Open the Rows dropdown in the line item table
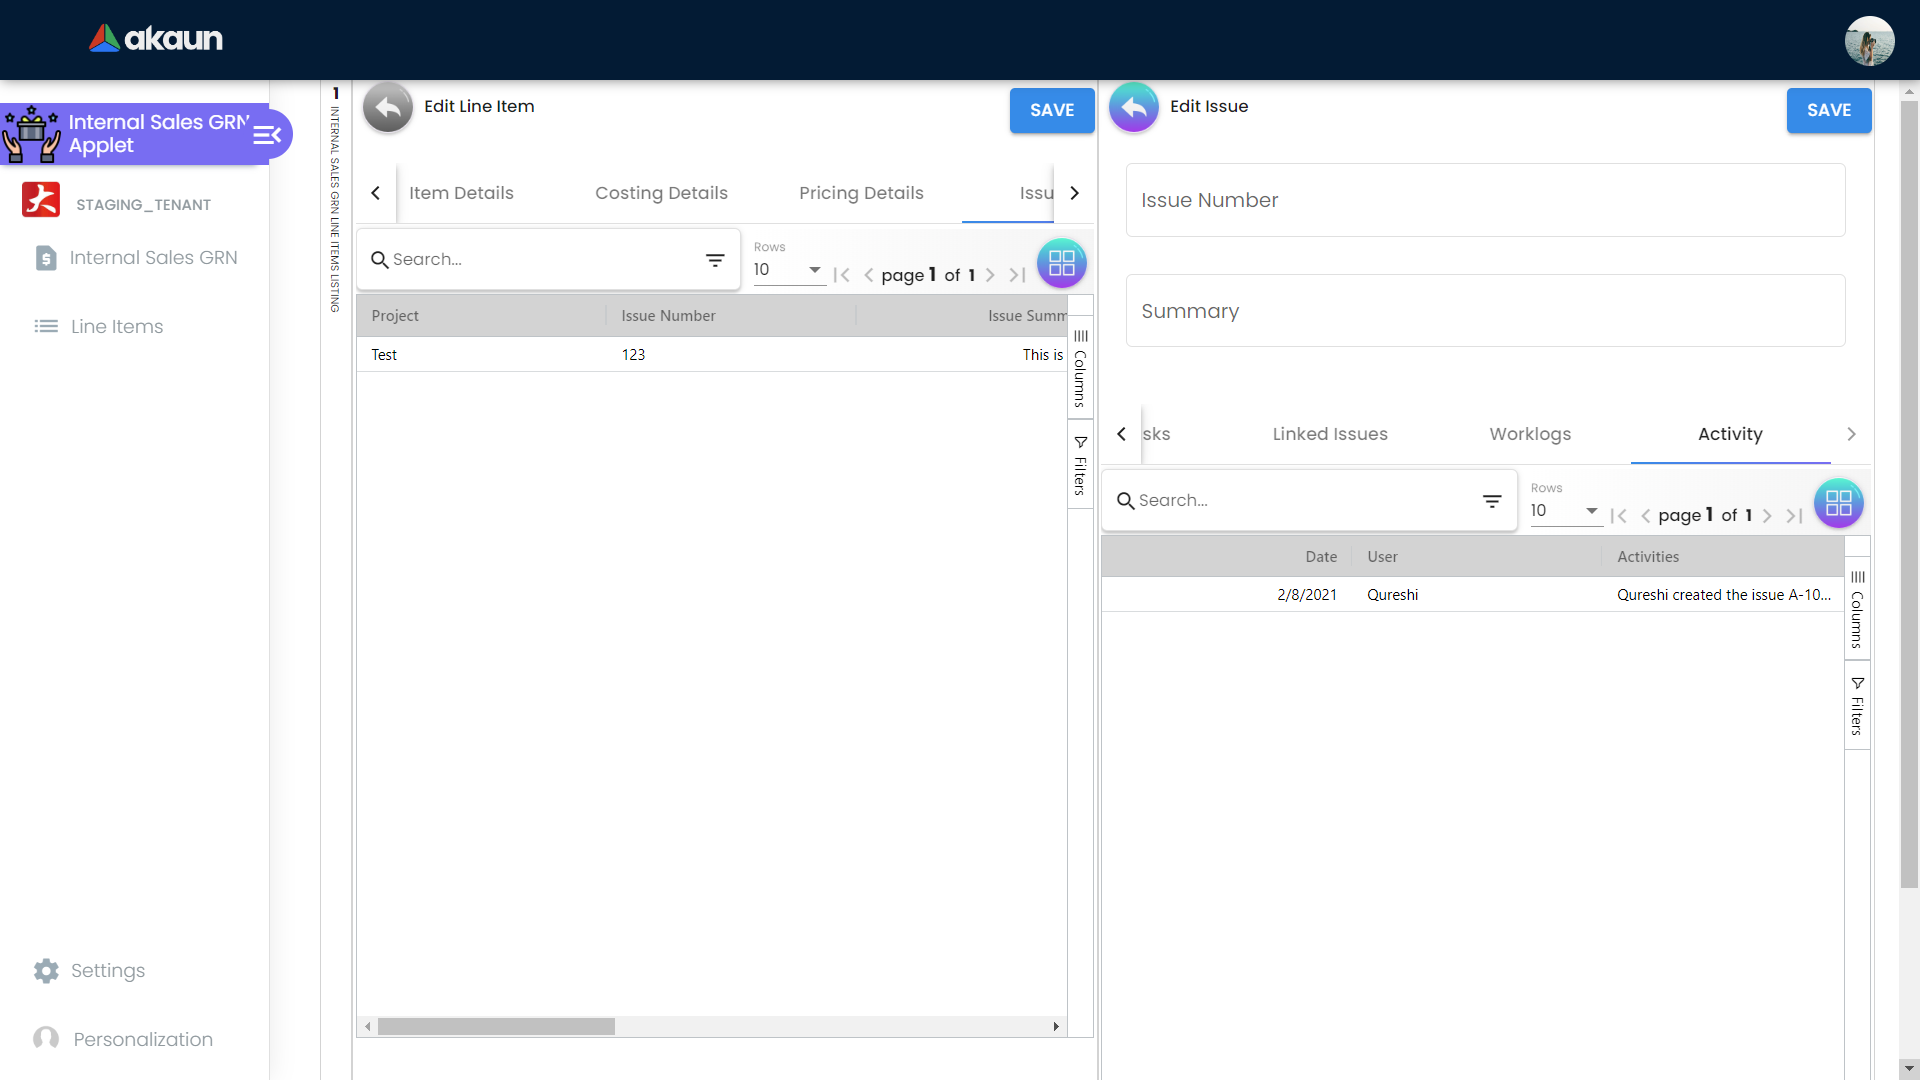This screenshot has height=1080, width=1920. 788,270
